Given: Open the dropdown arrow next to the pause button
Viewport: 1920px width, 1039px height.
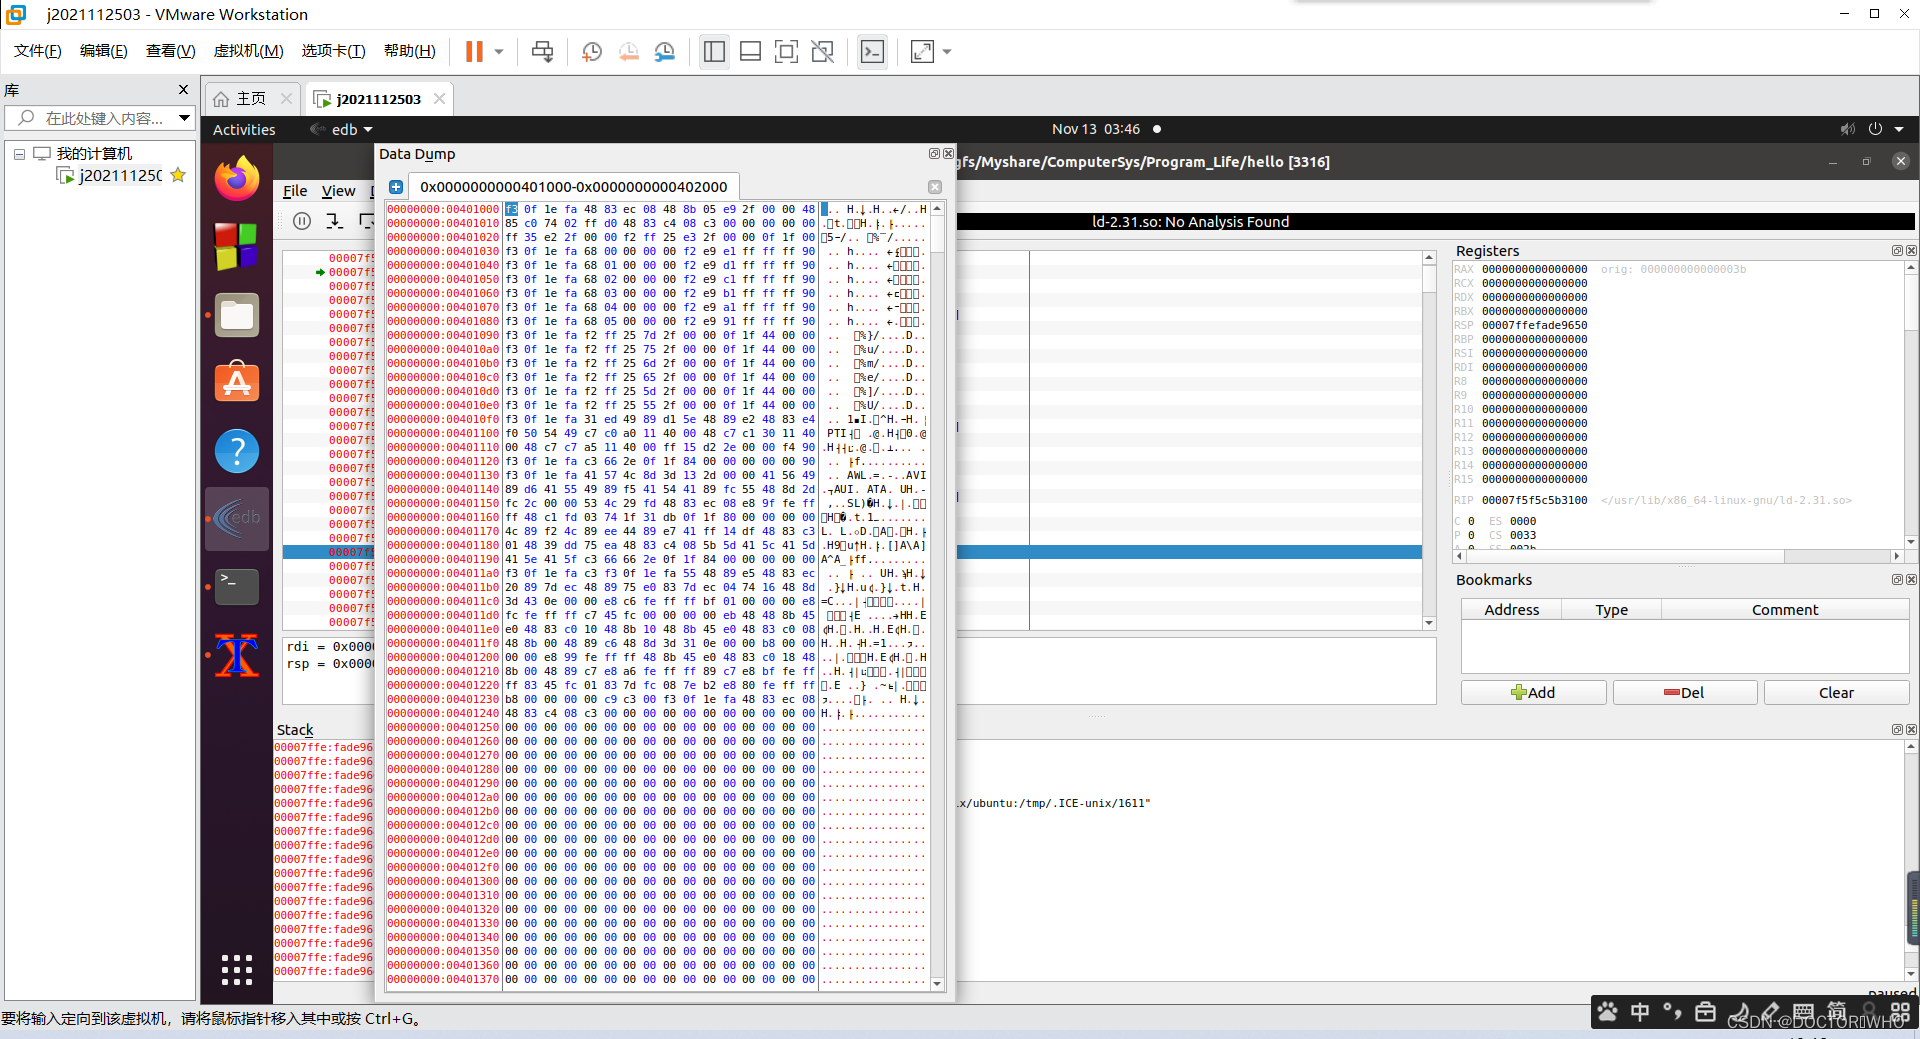Looking at the screenshot, I should tap(498, 52).
